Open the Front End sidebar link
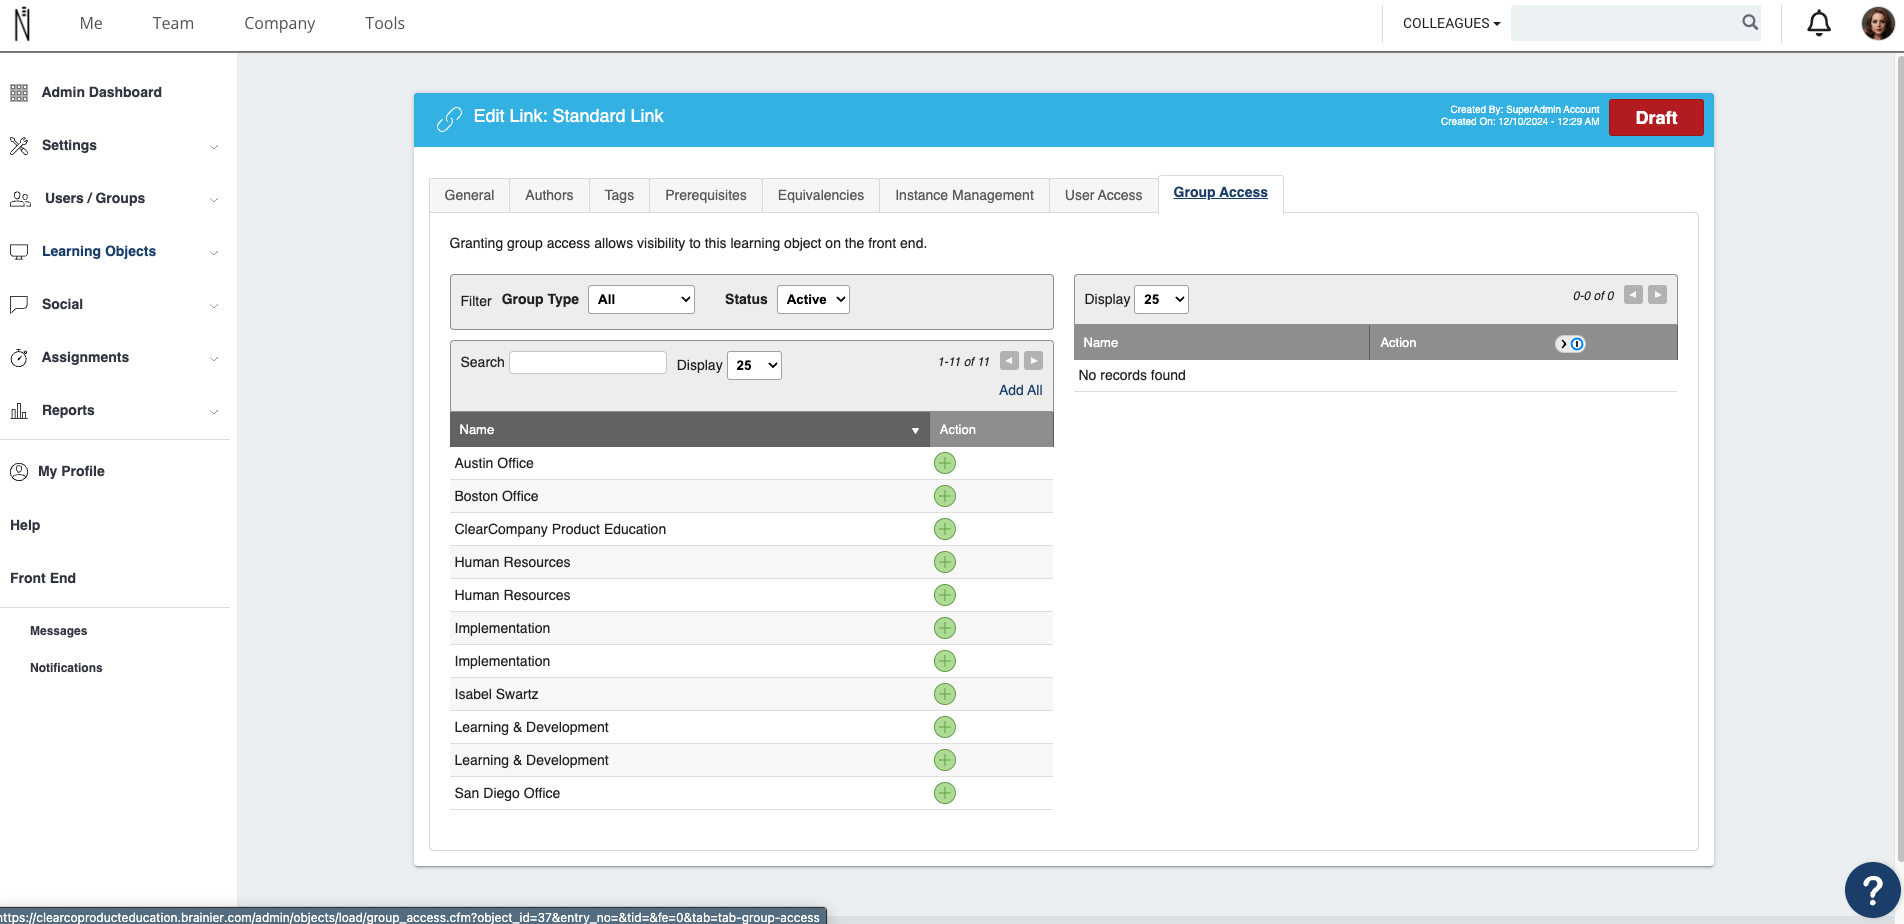Image resolution: width=1904 pixels, height=924 pixels. [x=43, y=578]
